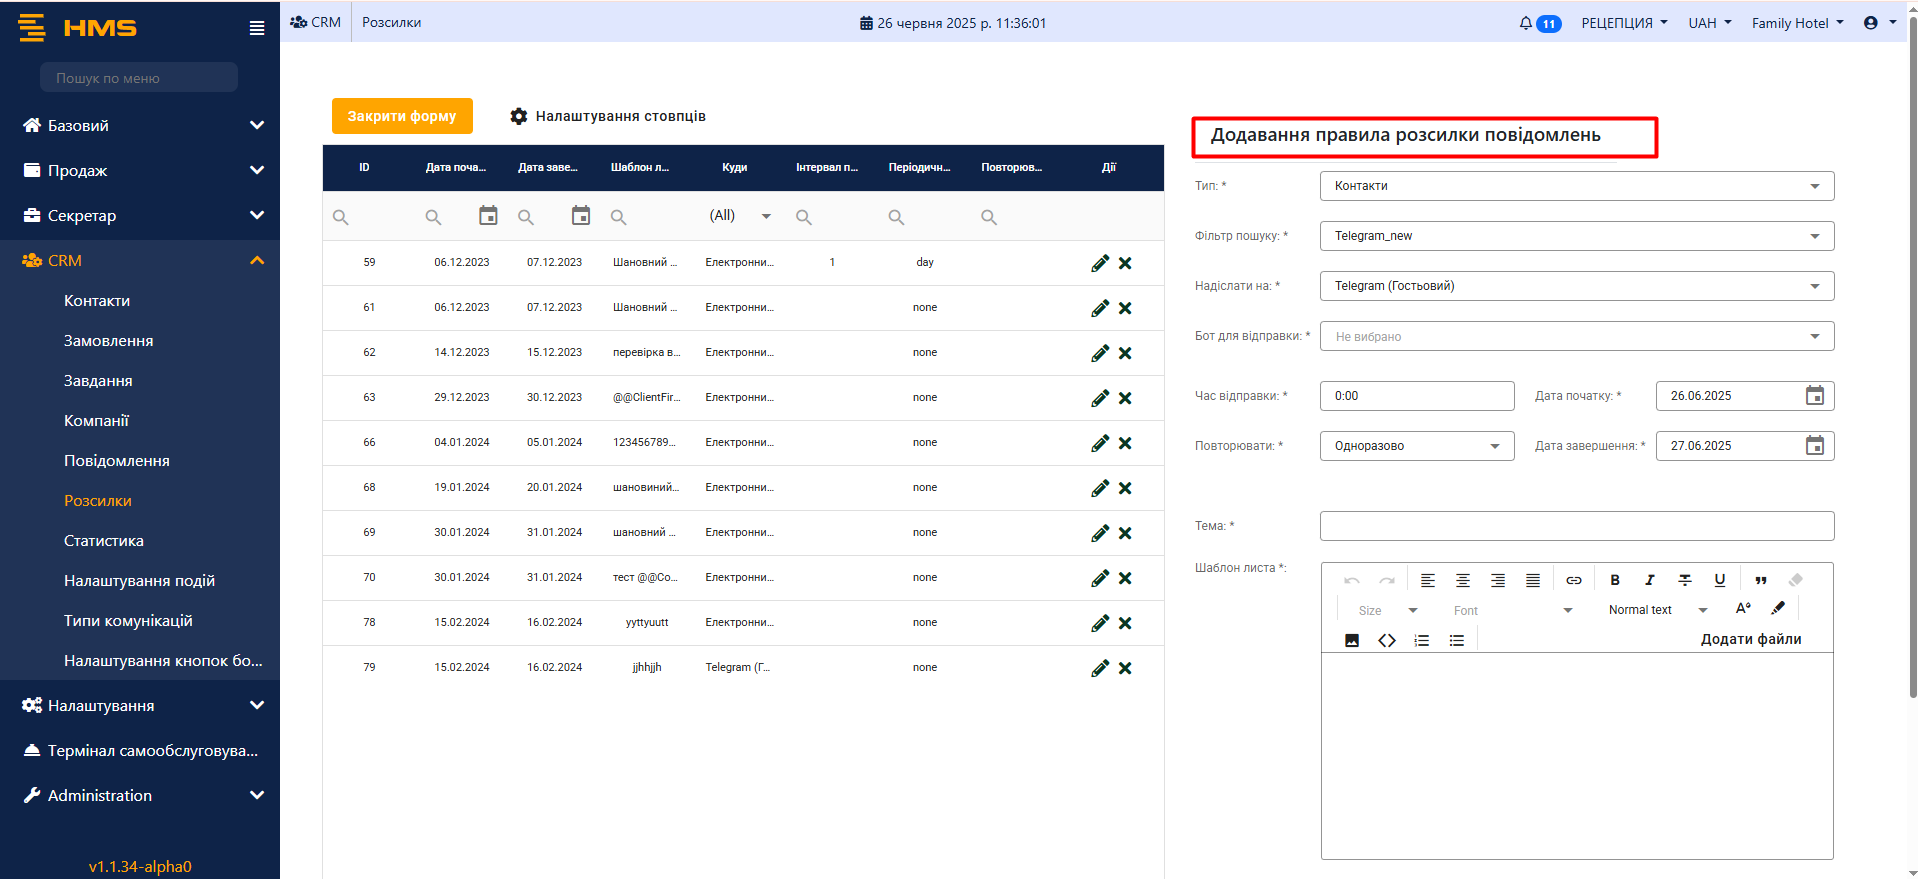Insert a bulleted list in the editor
The image size is (1918, 879).
(x=1456, y=640)
